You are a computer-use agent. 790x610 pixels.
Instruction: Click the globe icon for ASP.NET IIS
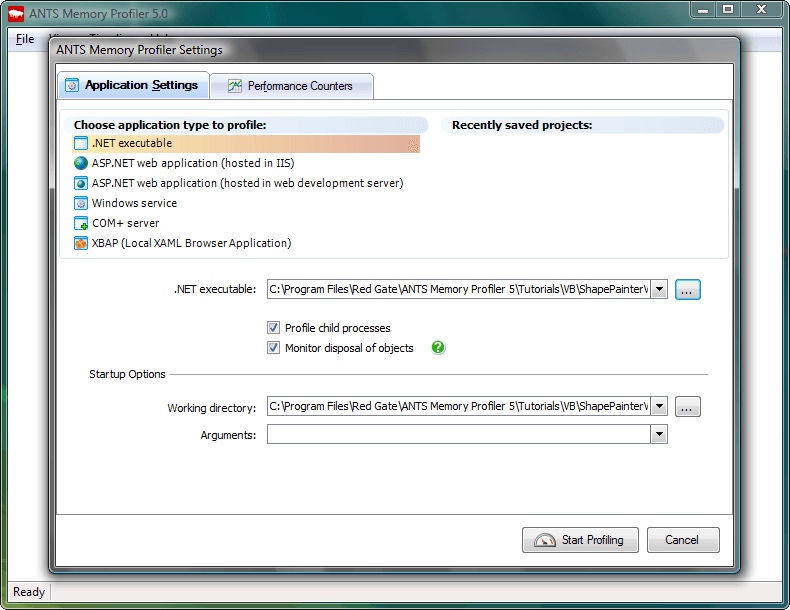point(81,163)
